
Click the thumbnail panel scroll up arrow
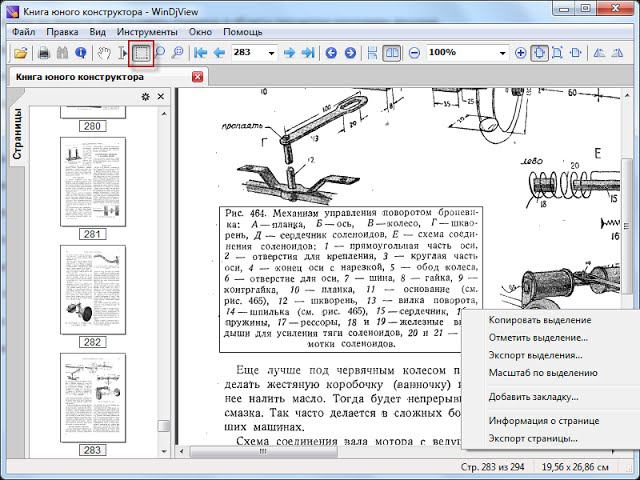pyautogui.click(x=164, y=114)
